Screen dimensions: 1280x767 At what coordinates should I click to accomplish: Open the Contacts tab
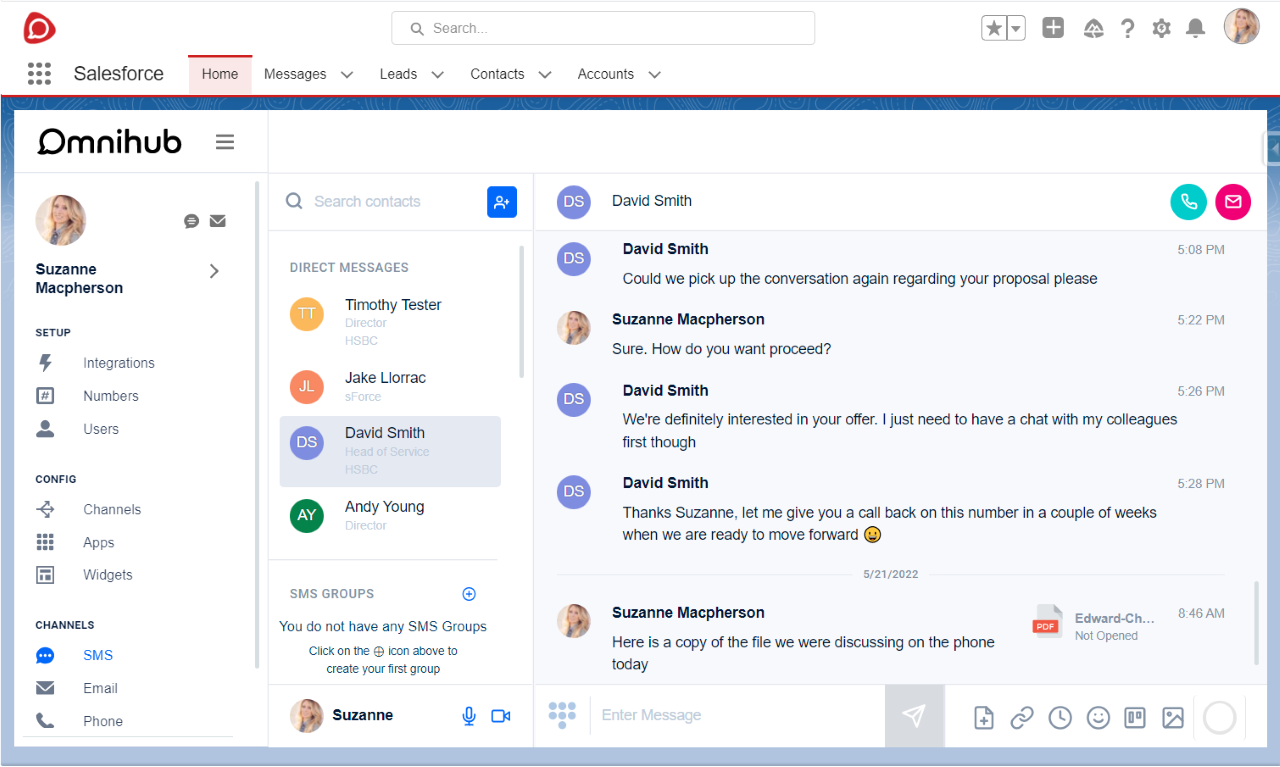click(x=497, y=74)
